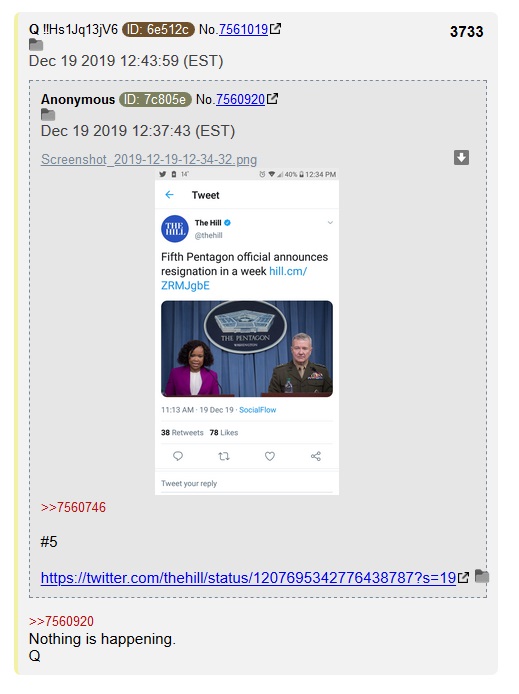Screen dimensions: 519x694
Task: Click The Hill profile avatar
Action: click(175, 229)
